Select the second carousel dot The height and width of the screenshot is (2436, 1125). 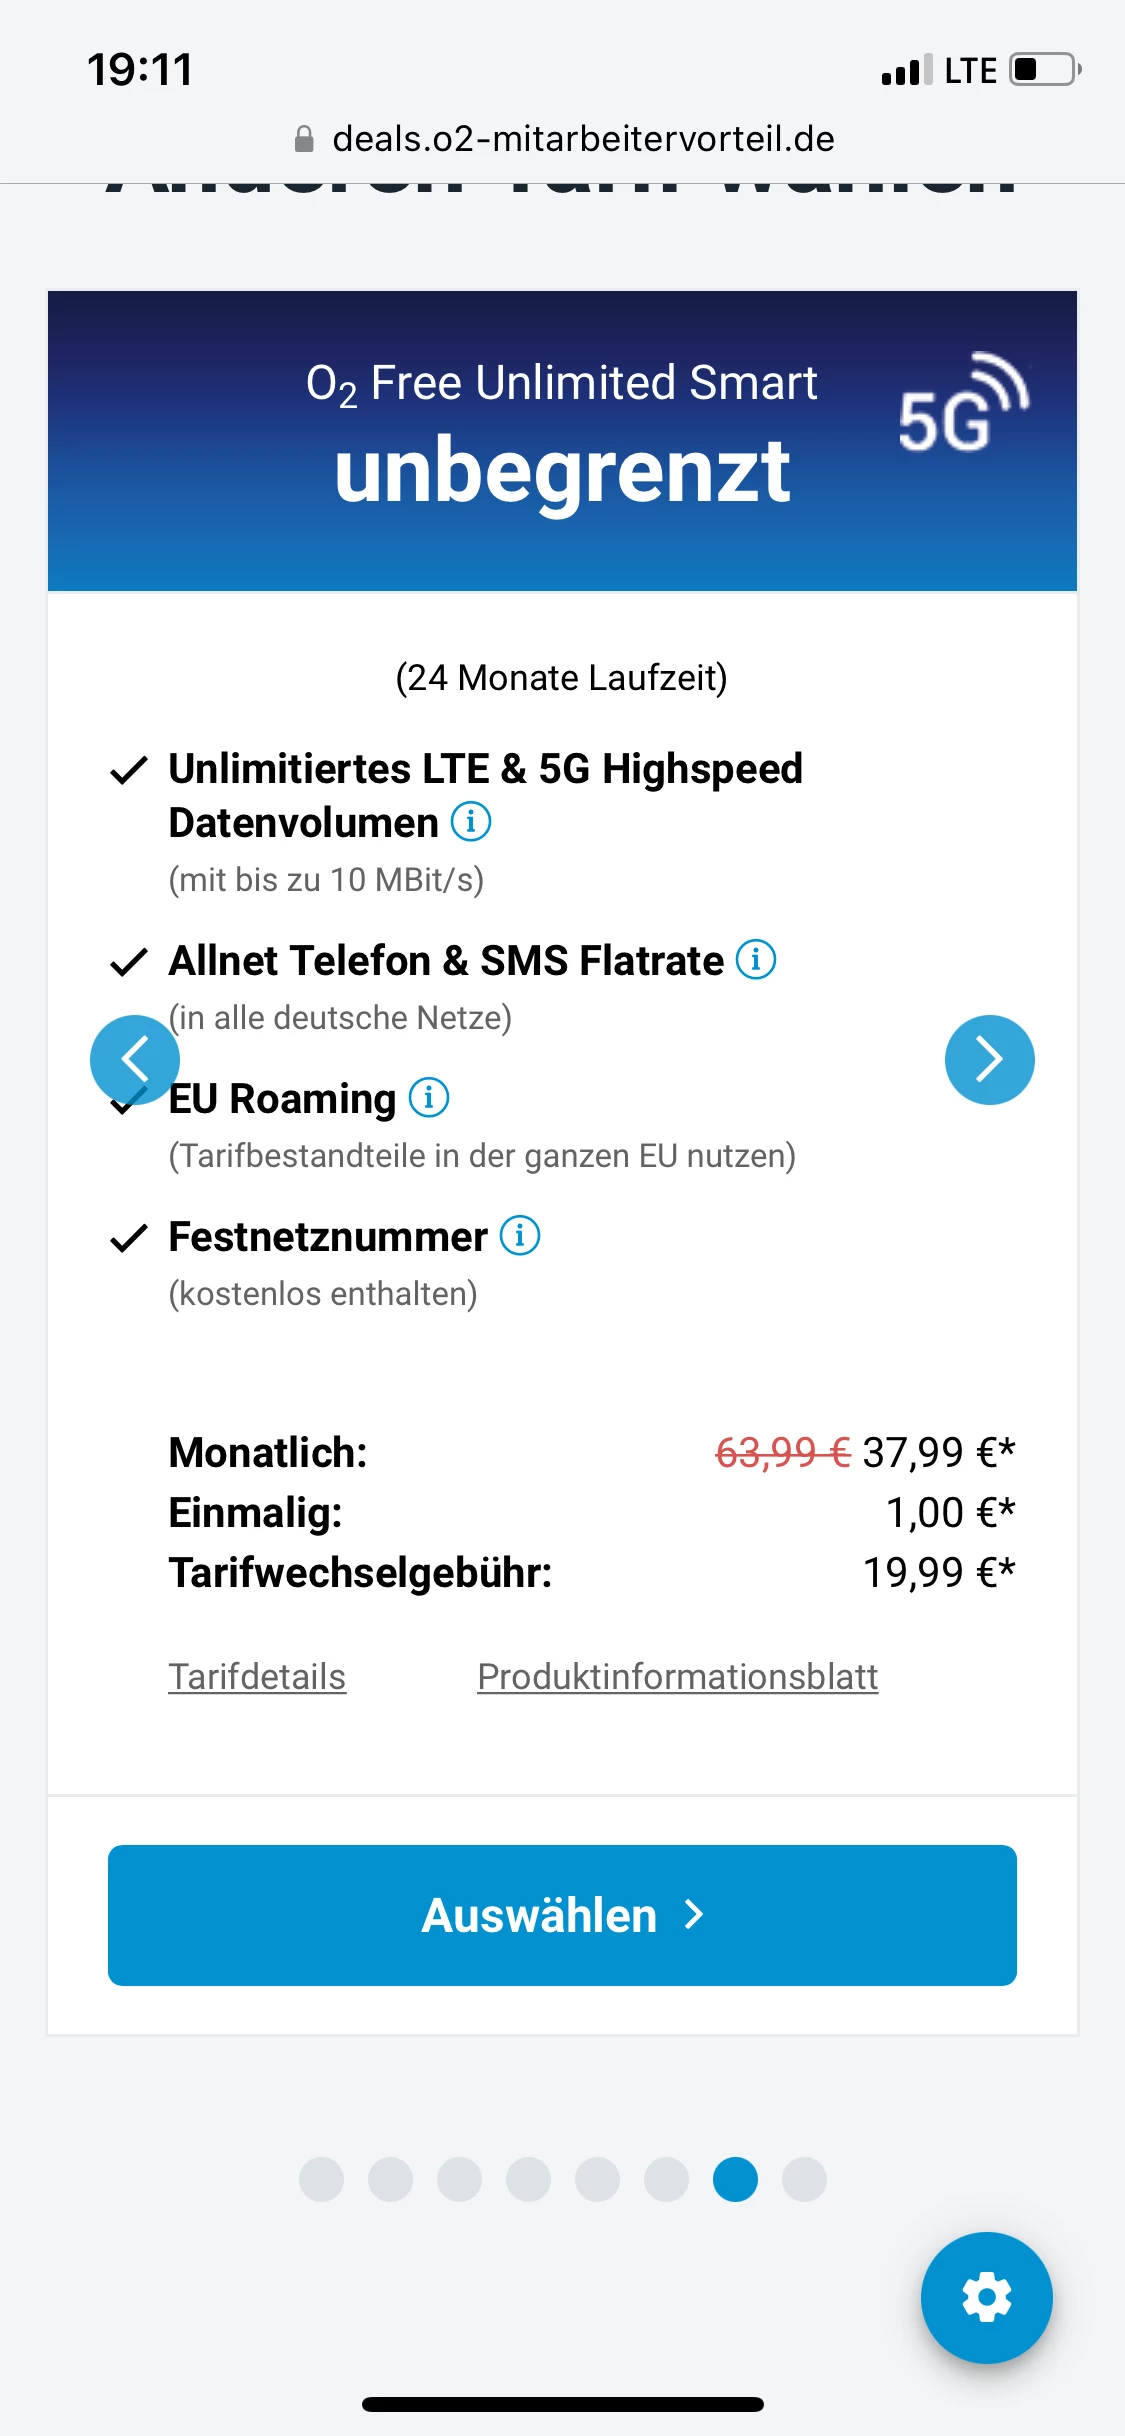pyautogui.click(x=390, y=2179)
